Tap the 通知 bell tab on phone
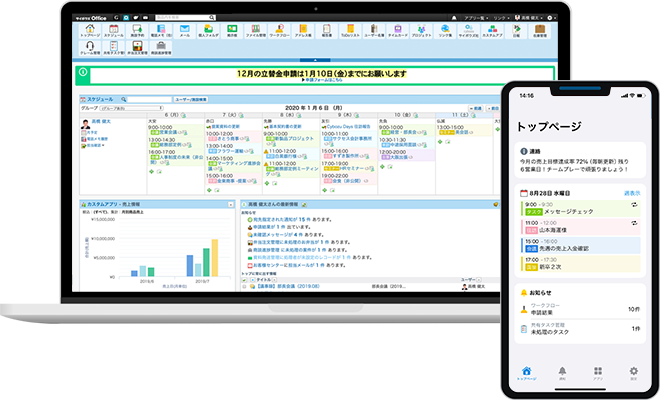Screen dimensions: 660x400 pyautogui.click(x=561, y=374)
